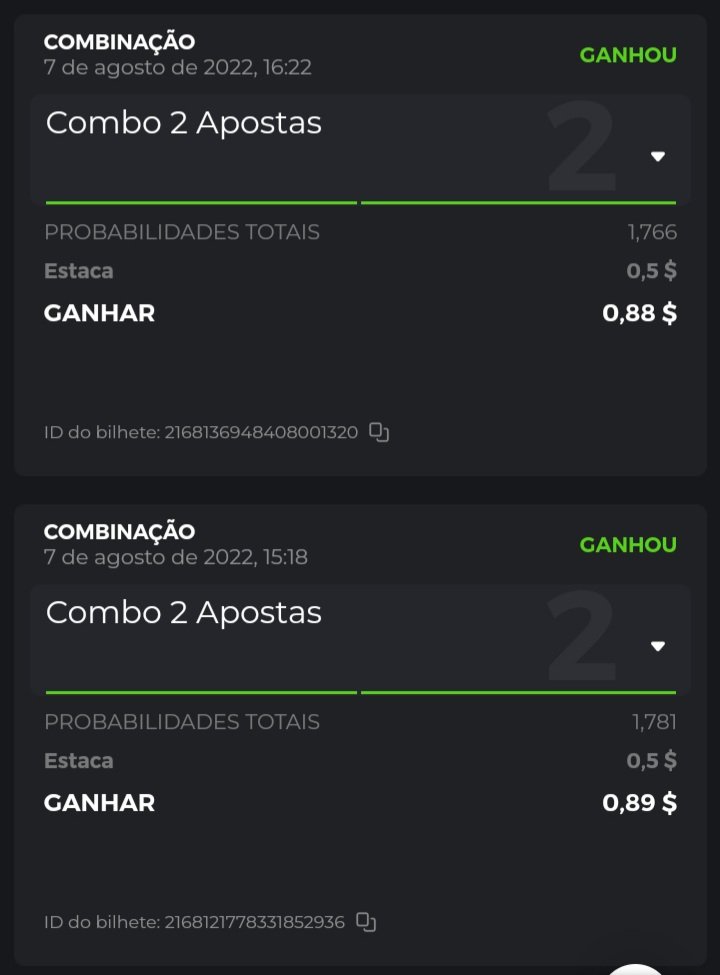Click total odds value 1,766
The width and height of the screenshot is (720, 975).
coord(652,232)
